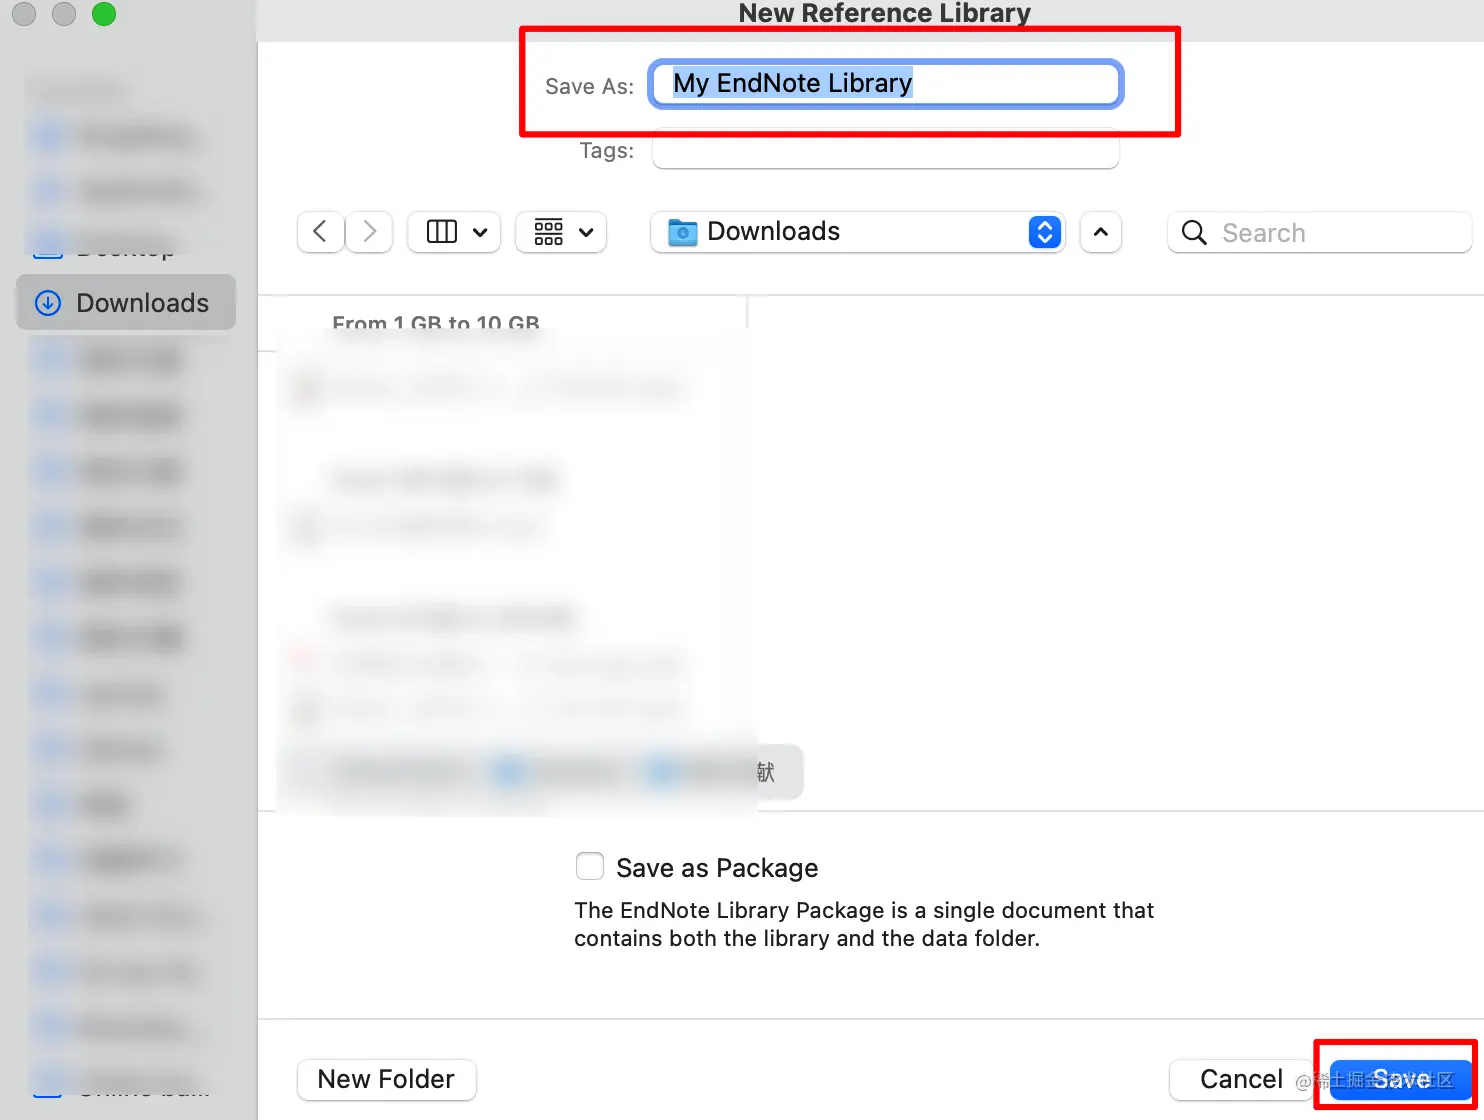
Task: Click the Downloads folder icon in location popup
Action: coord(682,232)
